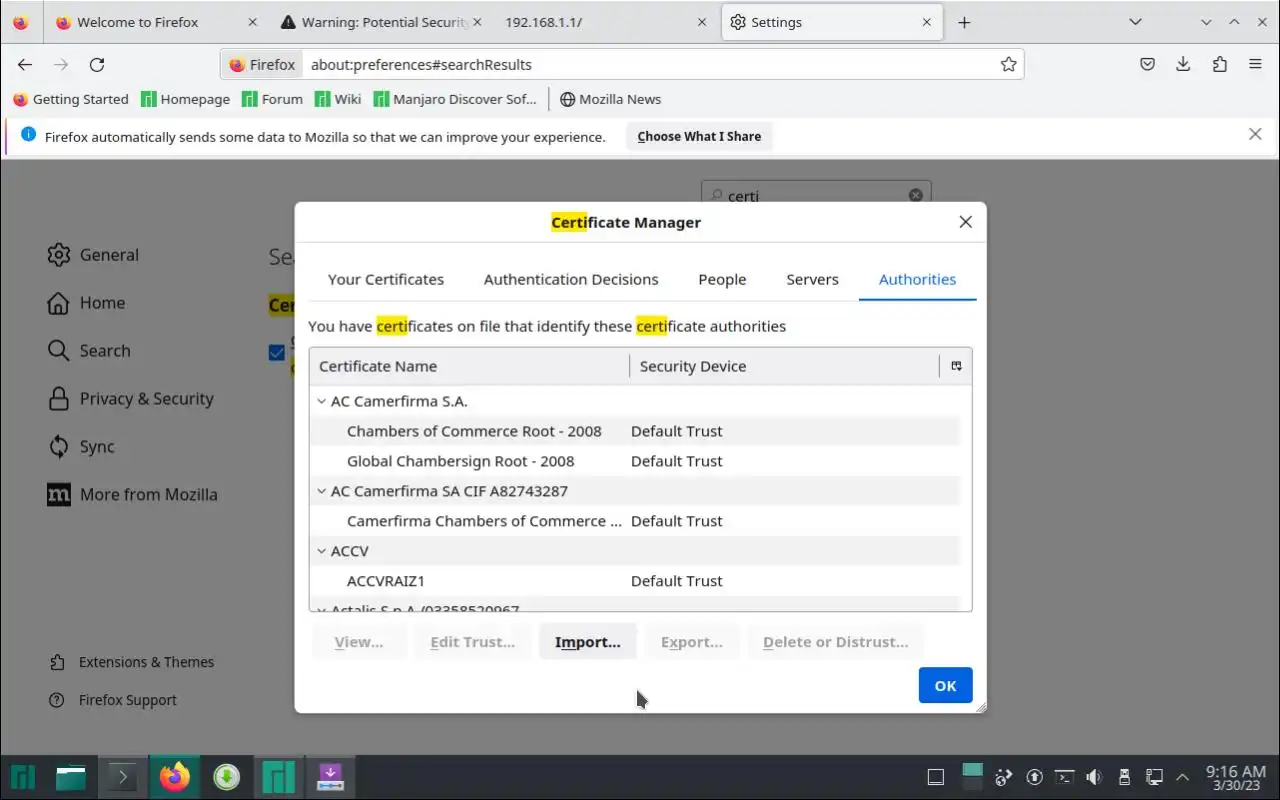Open the Search settings category
The image size is (1280, 800).
pyautogui.click(x=89, y=351)
